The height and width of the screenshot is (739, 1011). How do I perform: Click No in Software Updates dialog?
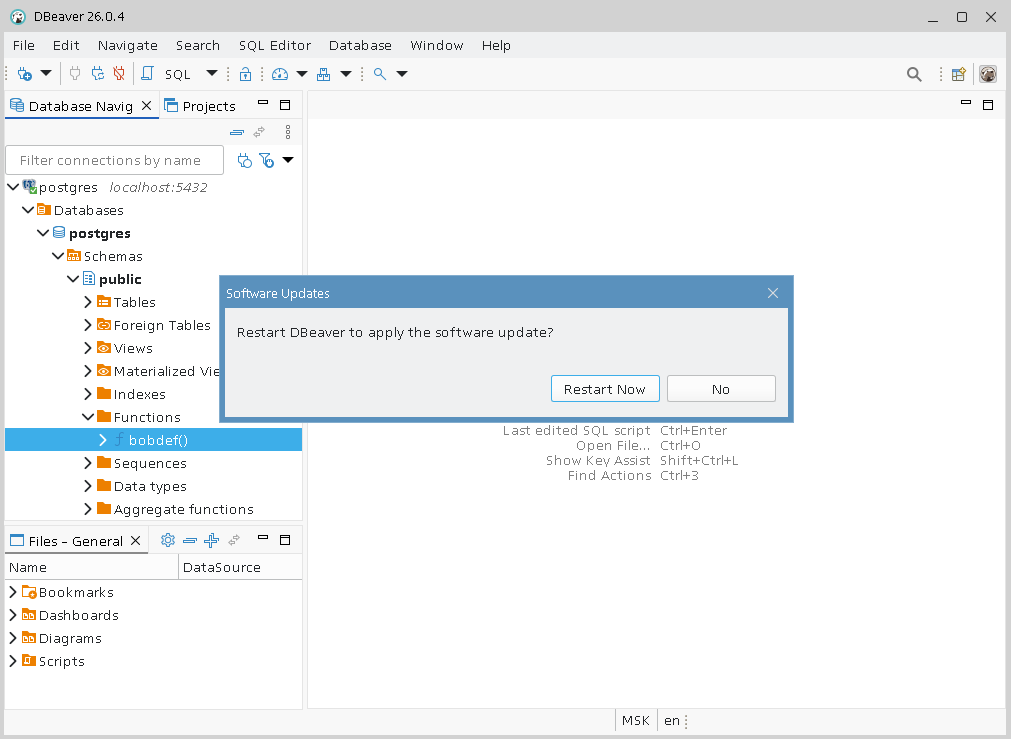point(721,389)
